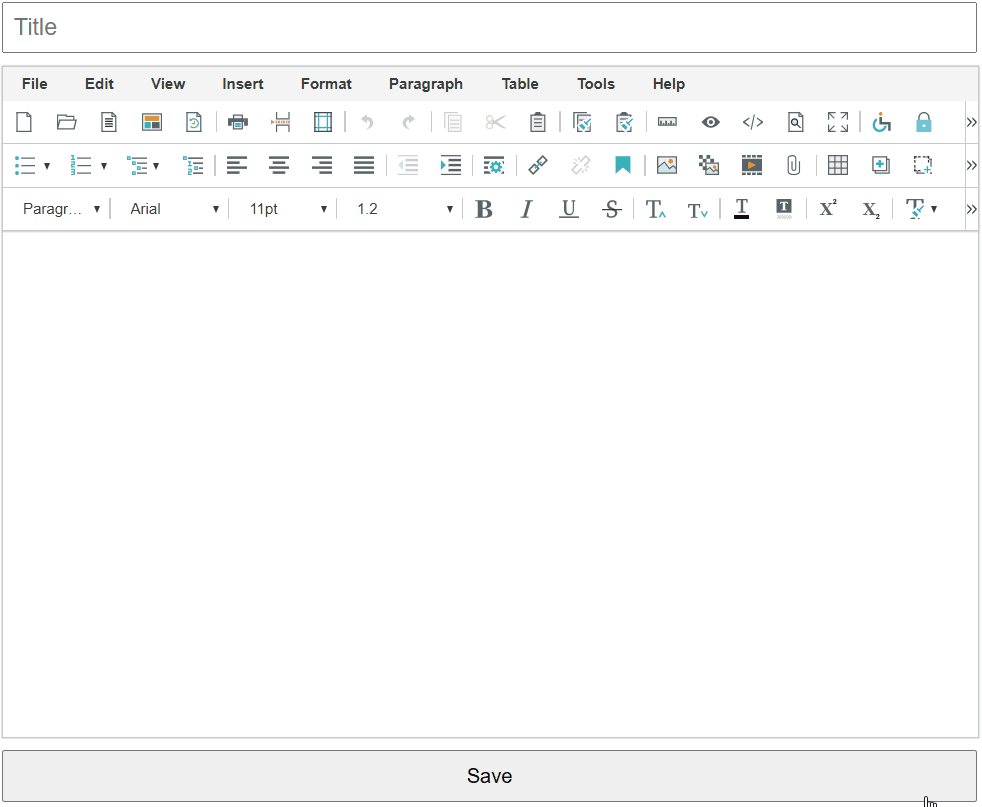982x807 pixels.
Task: Open the Paragraph format dropdown
Action: click(61, 209)
